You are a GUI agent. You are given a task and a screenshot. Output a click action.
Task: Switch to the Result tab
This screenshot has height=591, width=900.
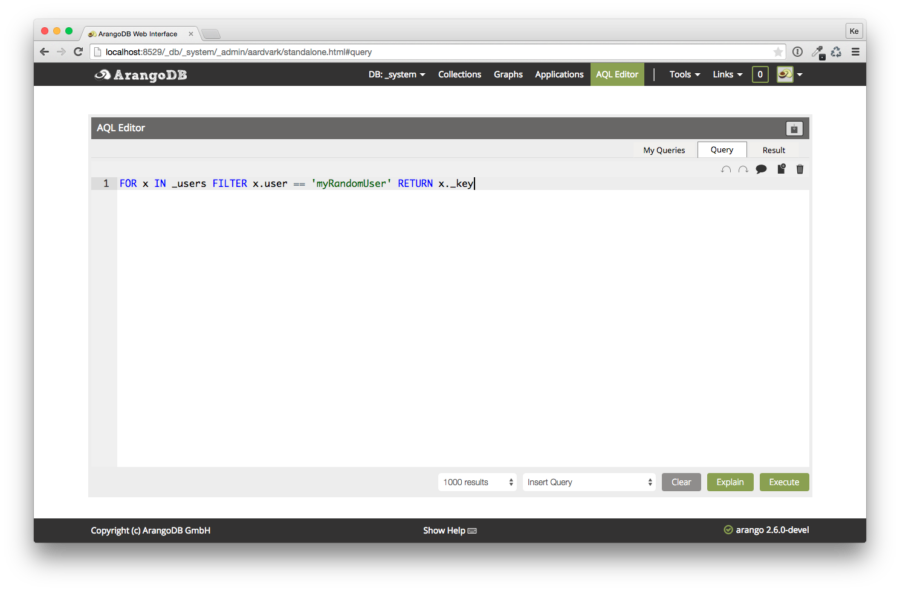click(773, 150)
